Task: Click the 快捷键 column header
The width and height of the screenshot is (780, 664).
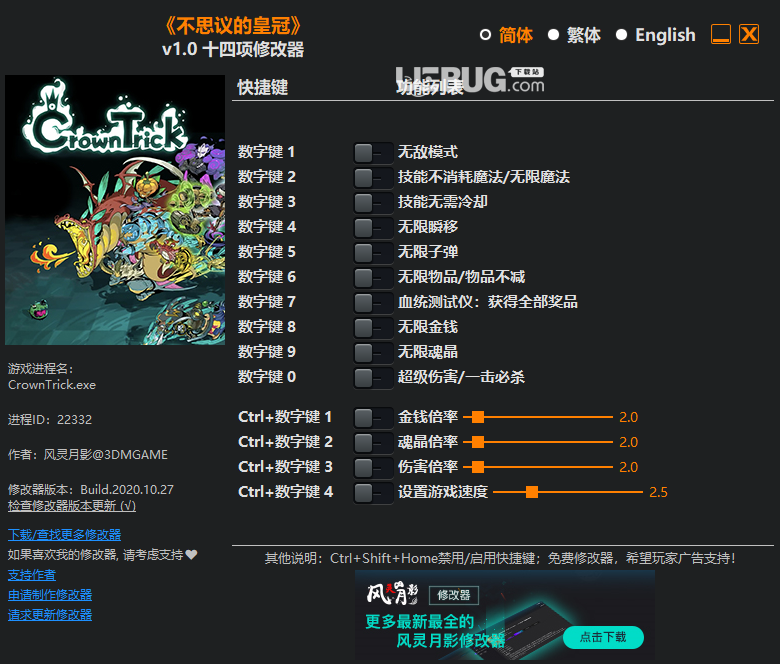Action: click(x=263, y=88)
